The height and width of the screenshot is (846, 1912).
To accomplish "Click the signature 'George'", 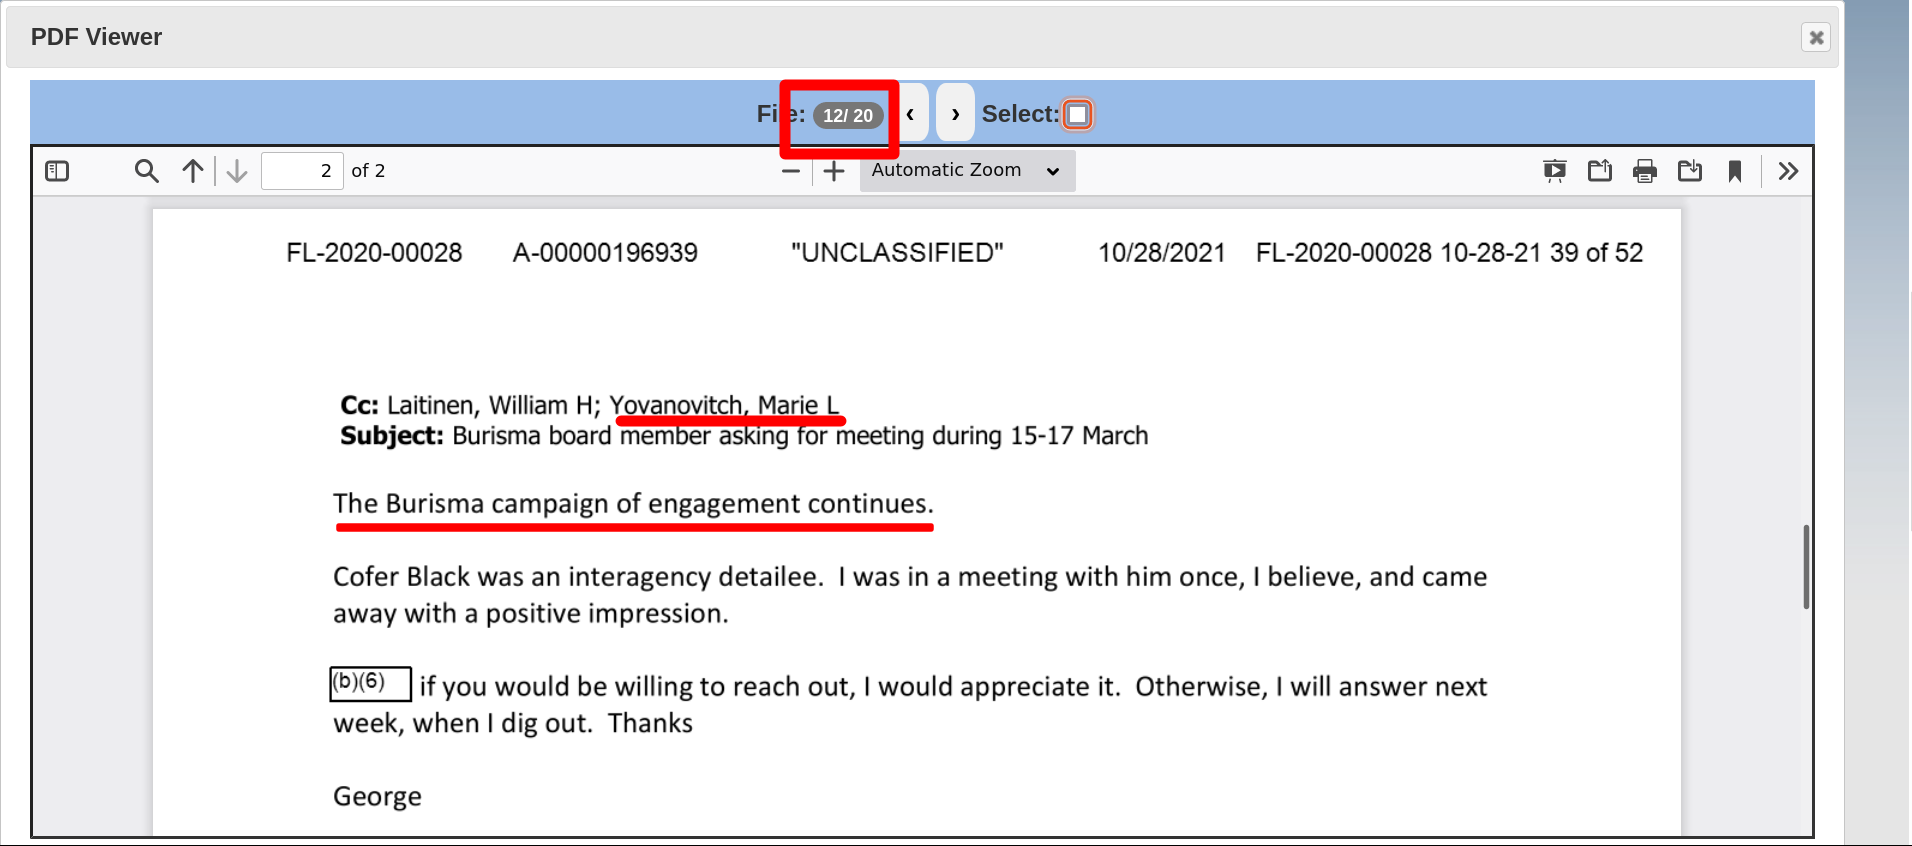I will [x=377, y=797].
